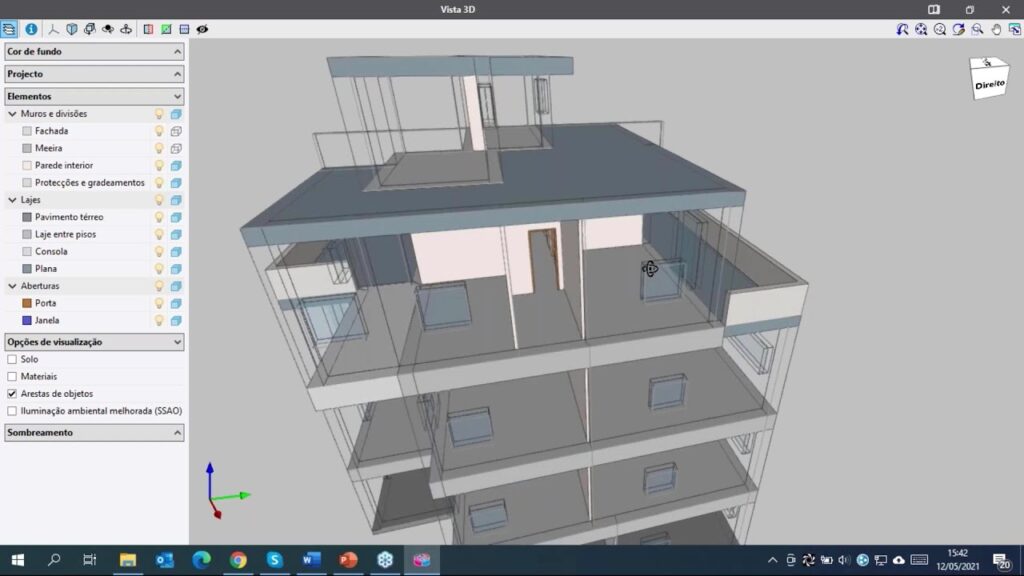Collapse the Muros e divisões group

[x=12, y=114]
